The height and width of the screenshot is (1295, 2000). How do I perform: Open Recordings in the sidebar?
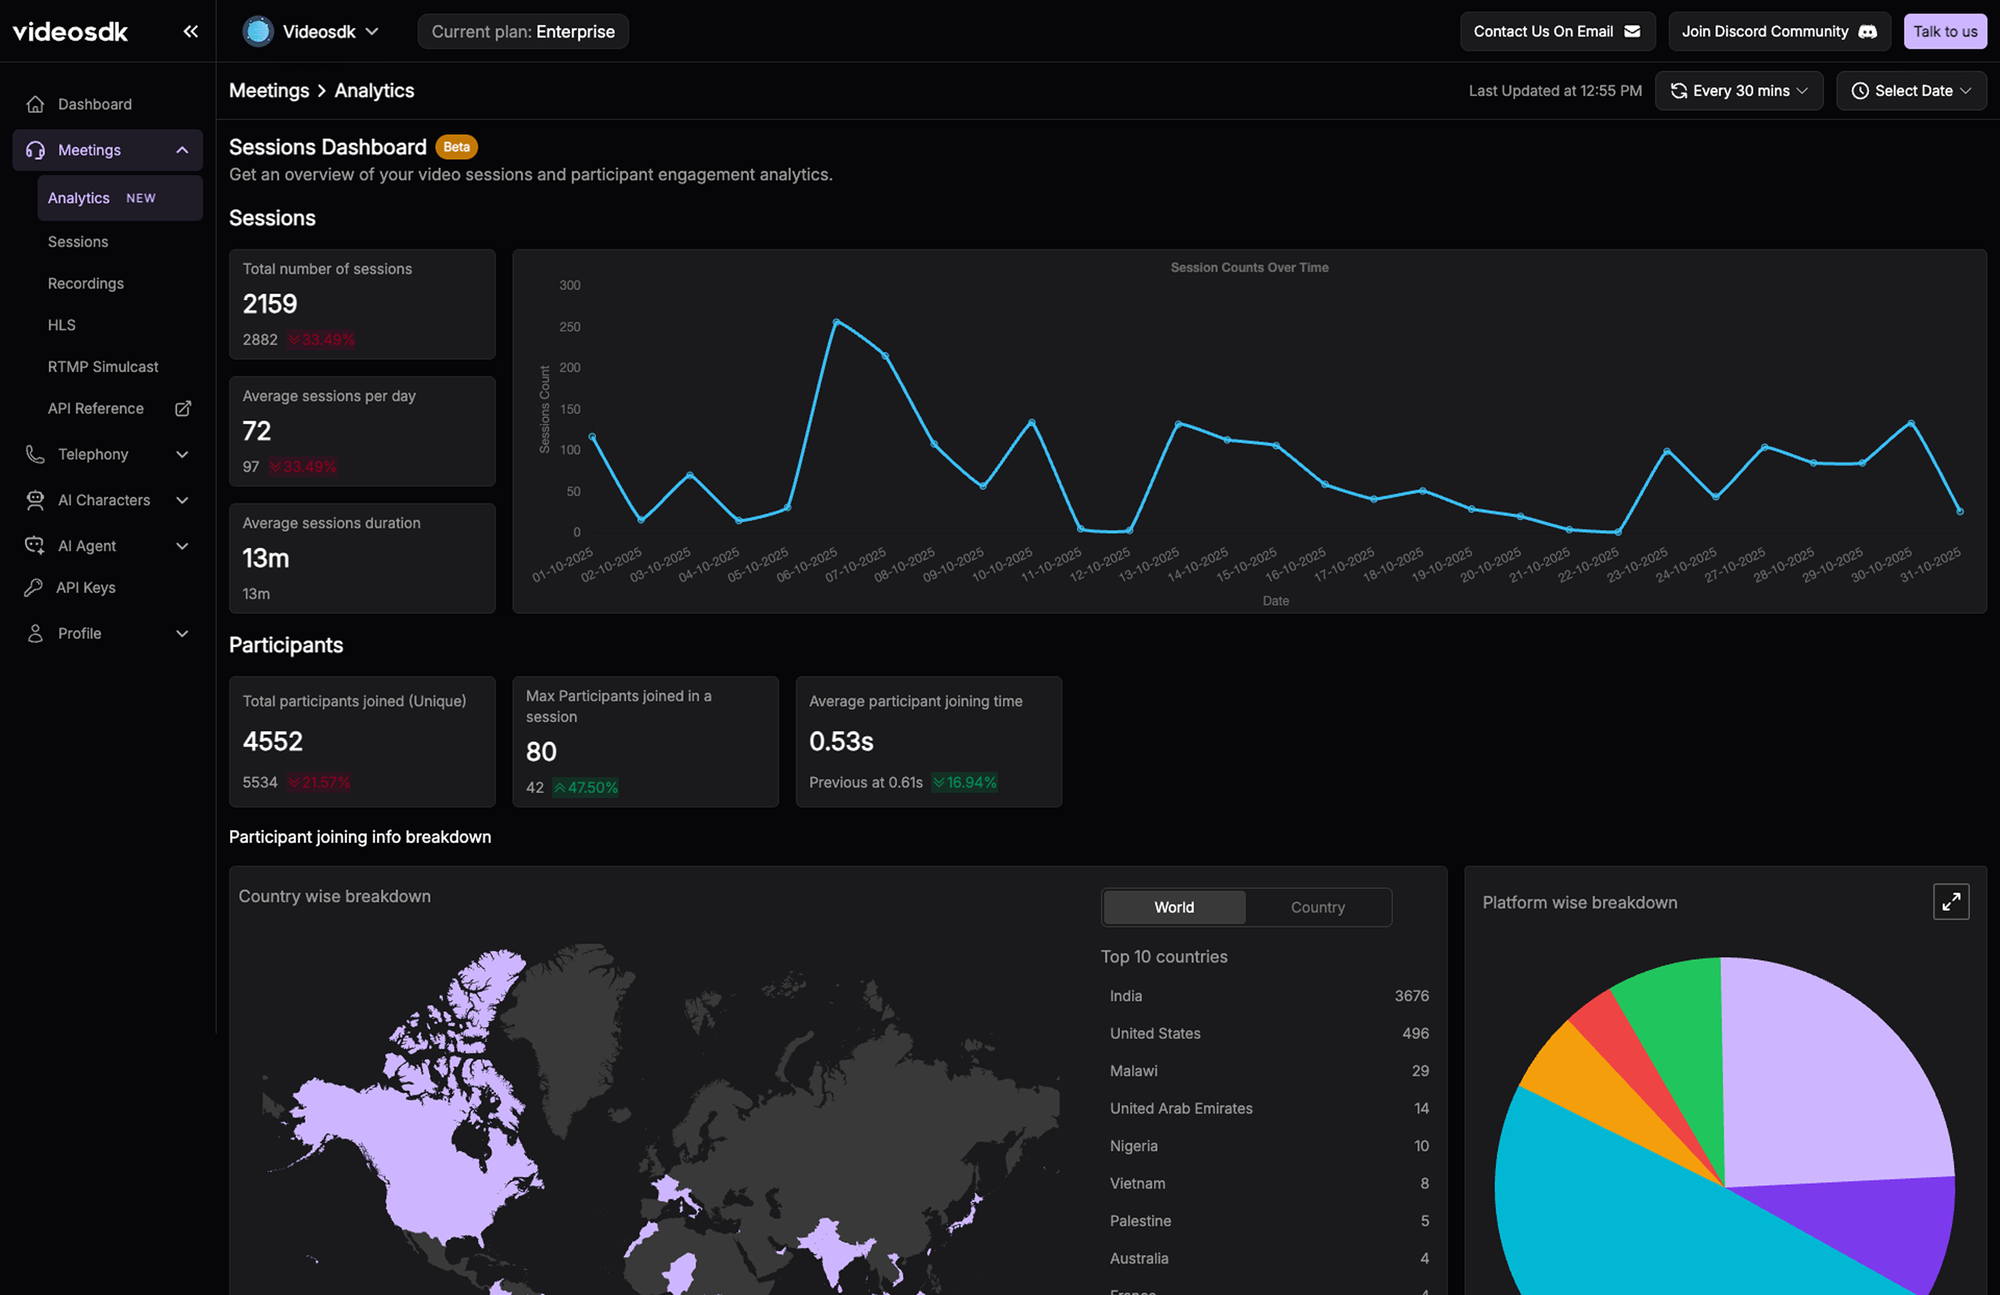(86, 284)
